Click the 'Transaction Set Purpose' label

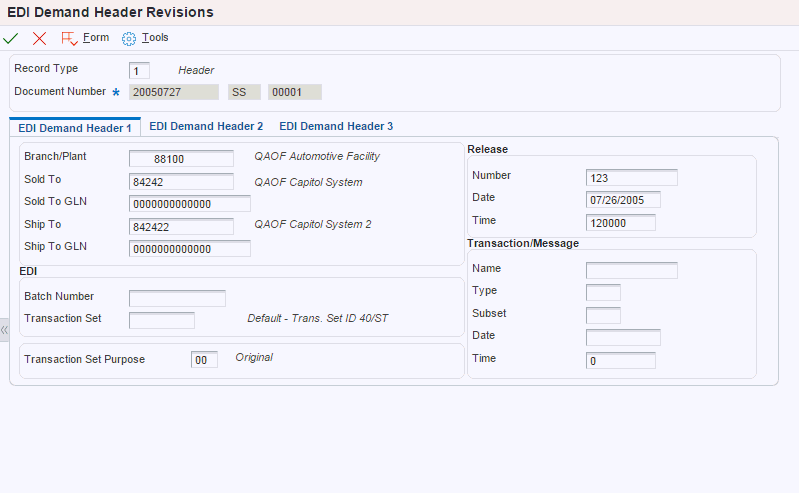(x=85, y=359)
